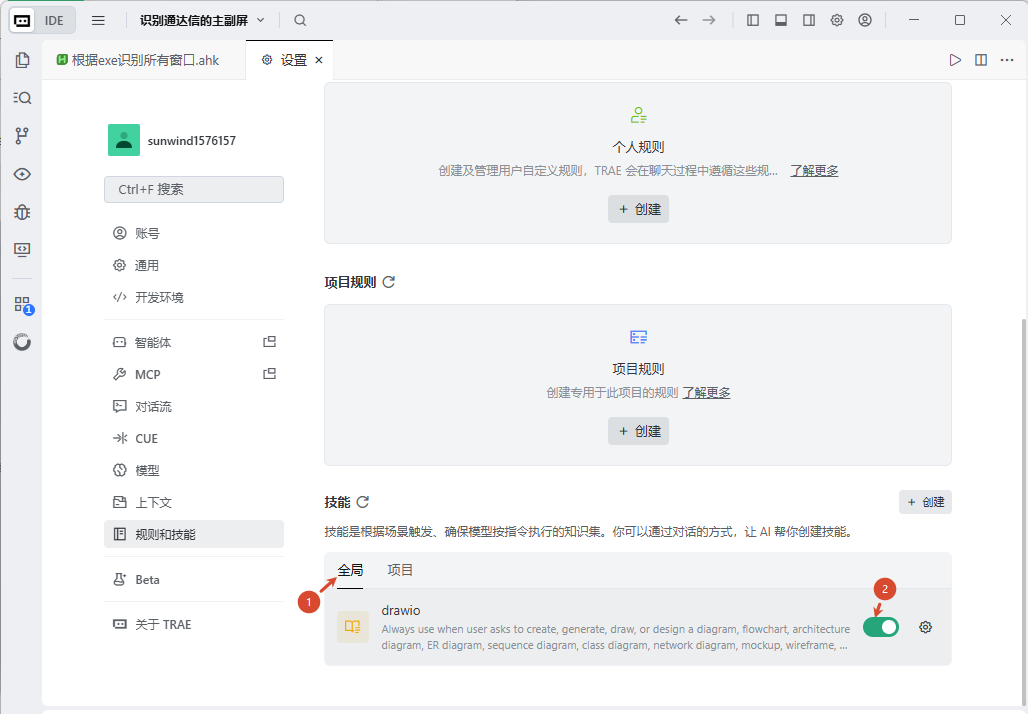Toggle the right sidebar layout icon
Screen dimensions: 1028x714
[809, 20]
